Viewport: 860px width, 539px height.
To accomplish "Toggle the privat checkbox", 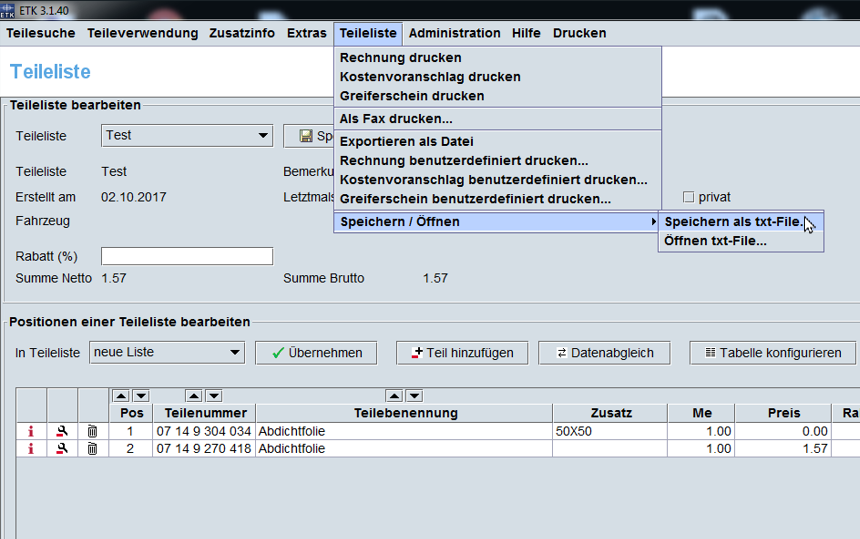I will 688,197.
